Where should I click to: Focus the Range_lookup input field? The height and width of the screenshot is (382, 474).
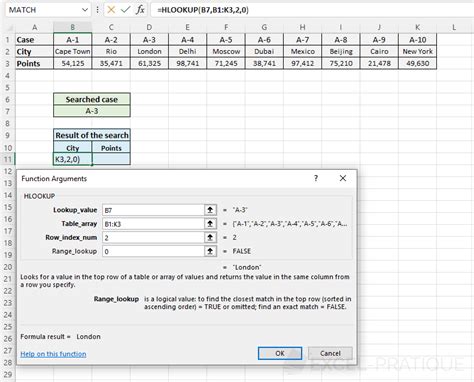[153, 251]
